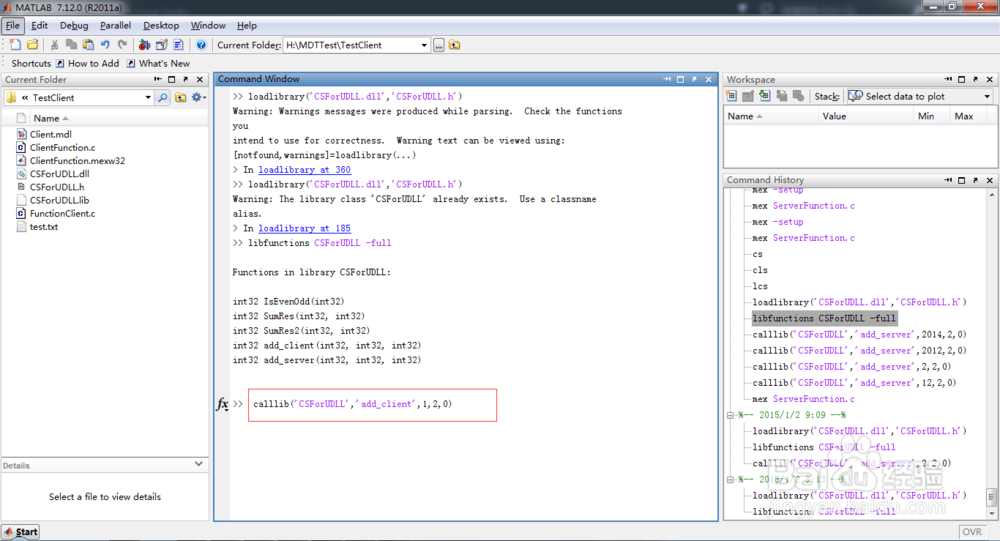Undock the Command Window panel

695,79
